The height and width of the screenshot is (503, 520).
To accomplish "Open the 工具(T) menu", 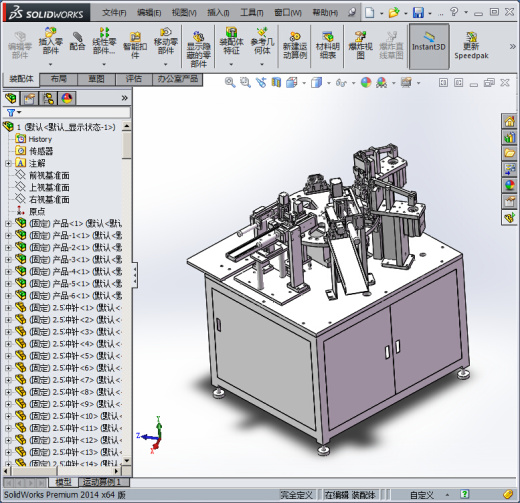I will pyautogui.click(x=252, y=13).
